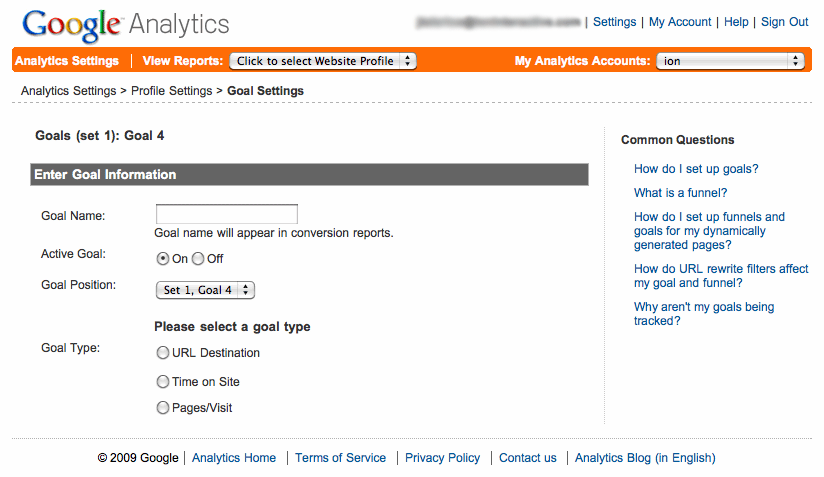The image size is (824, 477).
Task: Open Terms of Service footer link
Action: [340, 458]
